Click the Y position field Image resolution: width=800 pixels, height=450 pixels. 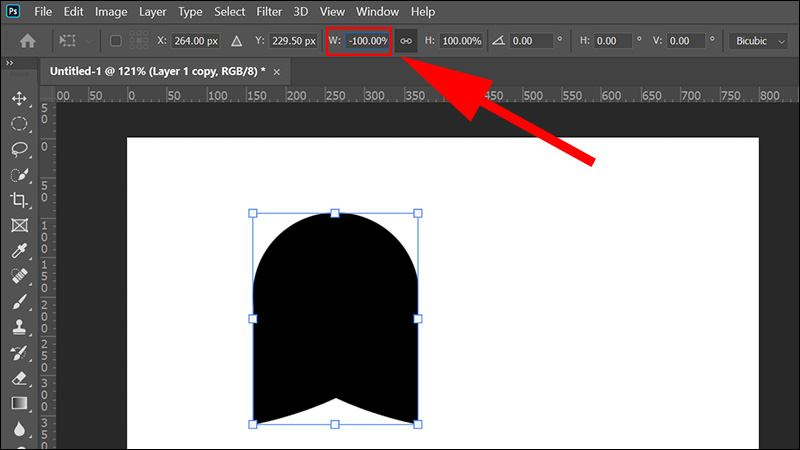point(293,41)
